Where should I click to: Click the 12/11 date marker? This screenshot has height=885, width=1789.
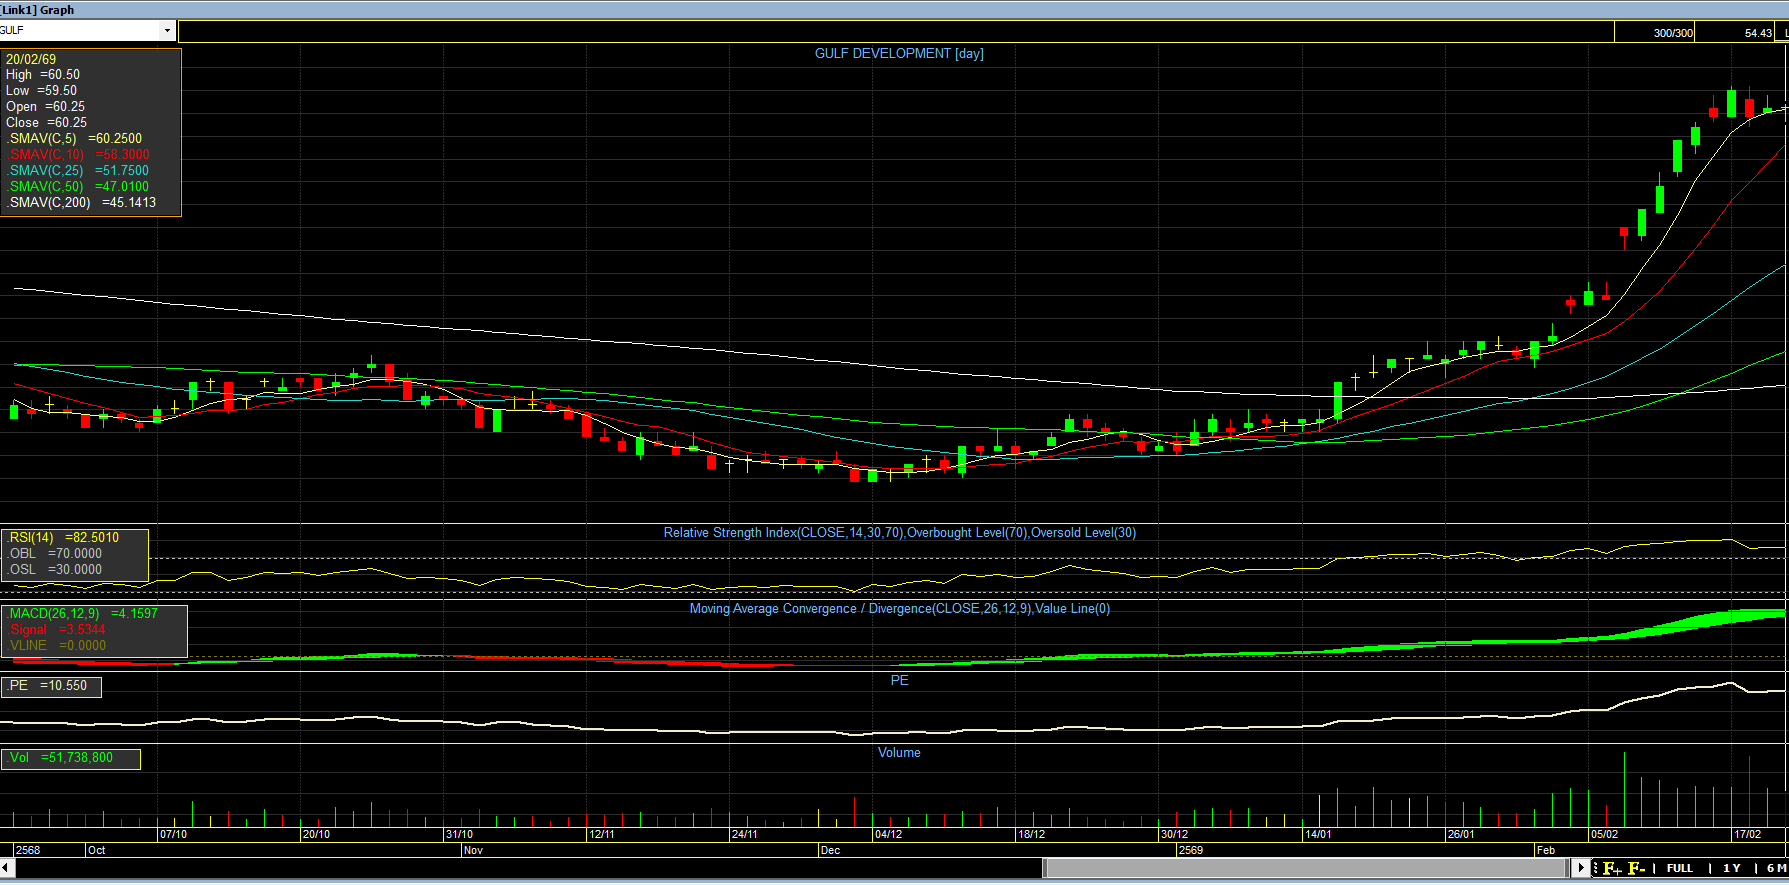[x=602, y=834]
